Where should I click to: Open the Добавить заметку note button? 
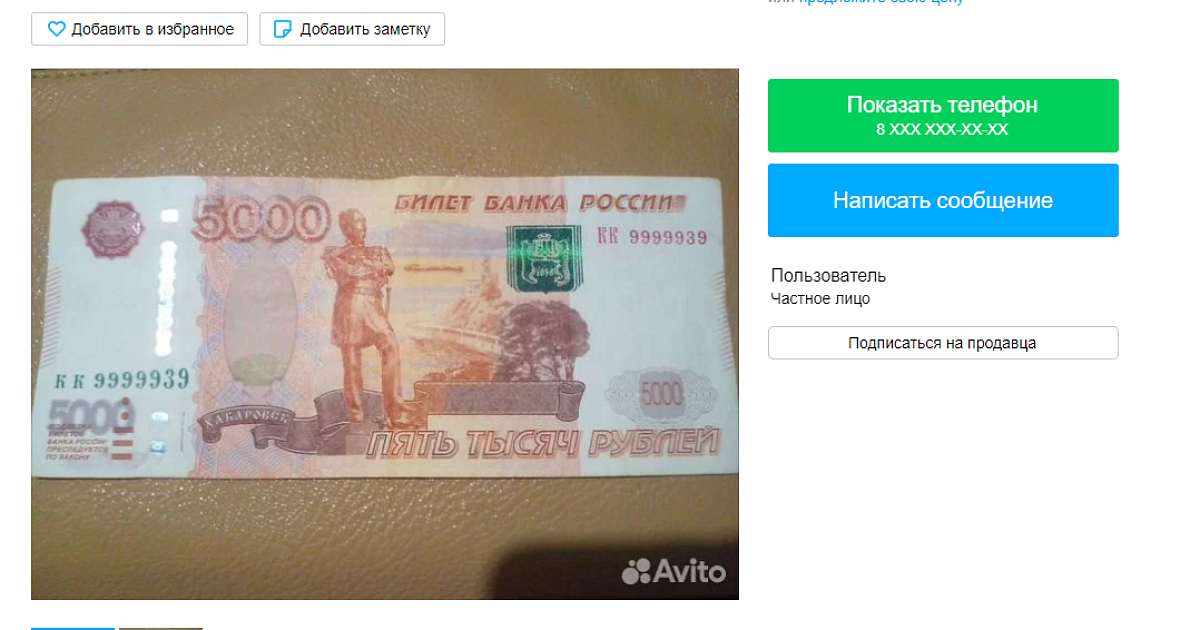(352, 29)
